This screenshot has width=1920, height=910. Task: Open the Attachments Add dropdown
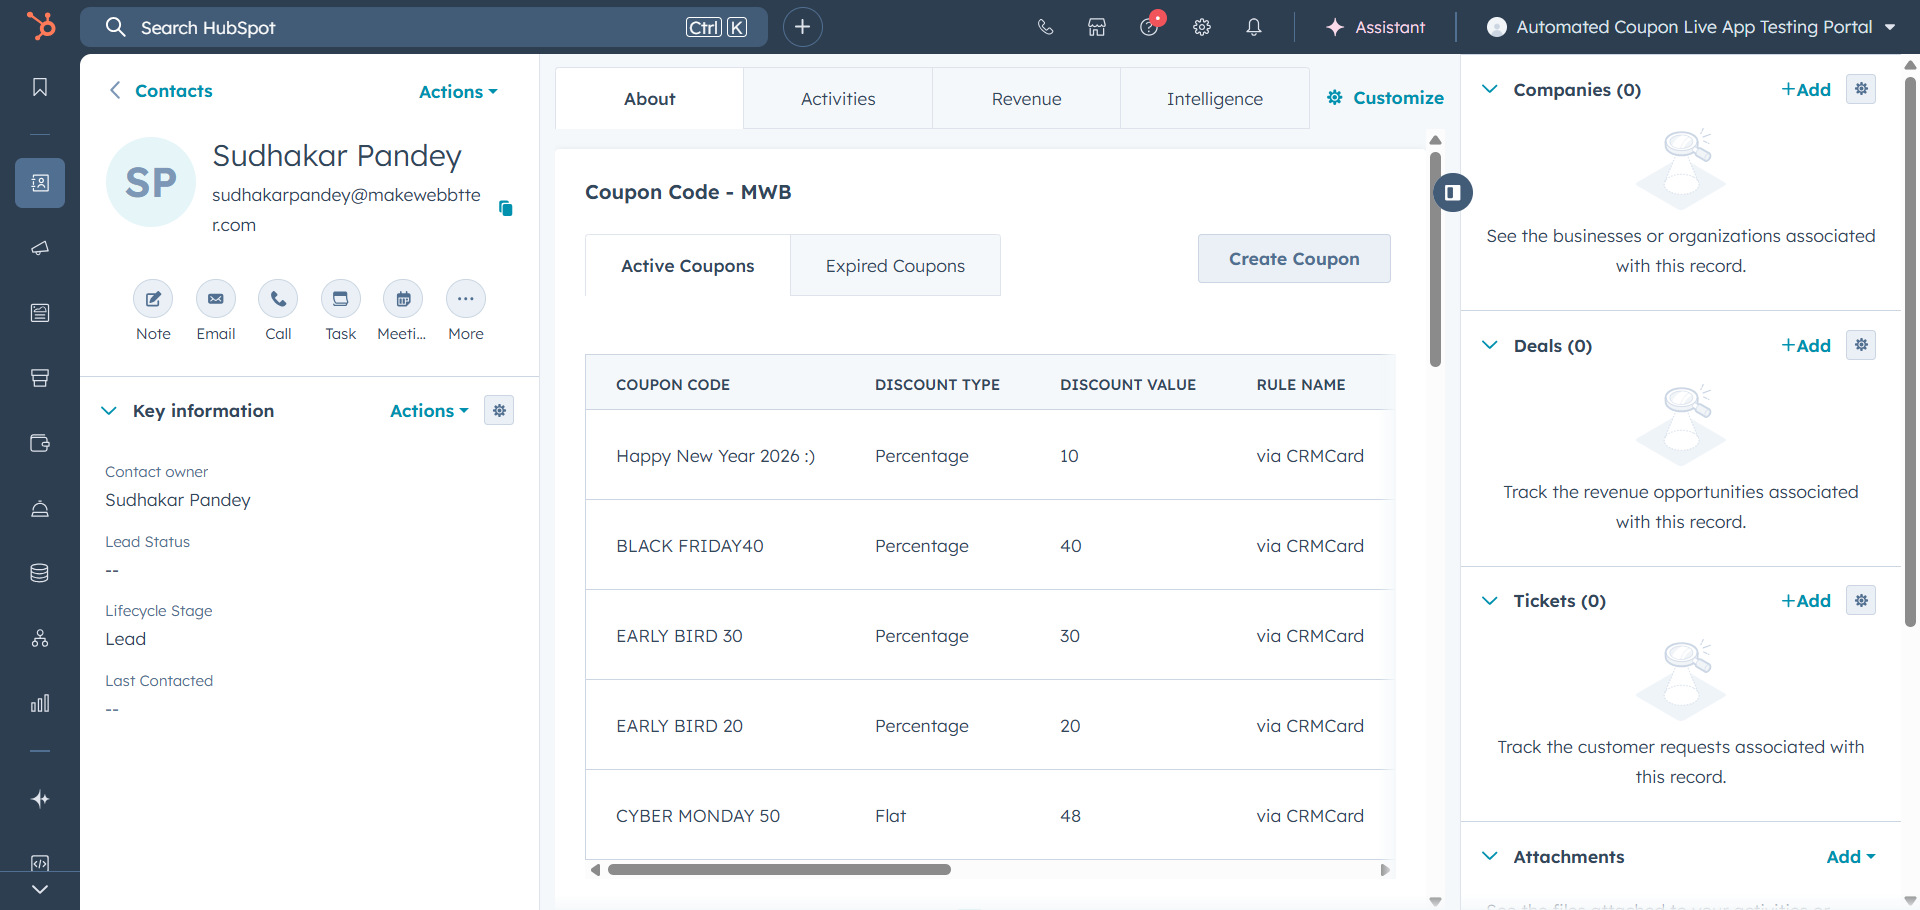click(x=1850, y=857)
